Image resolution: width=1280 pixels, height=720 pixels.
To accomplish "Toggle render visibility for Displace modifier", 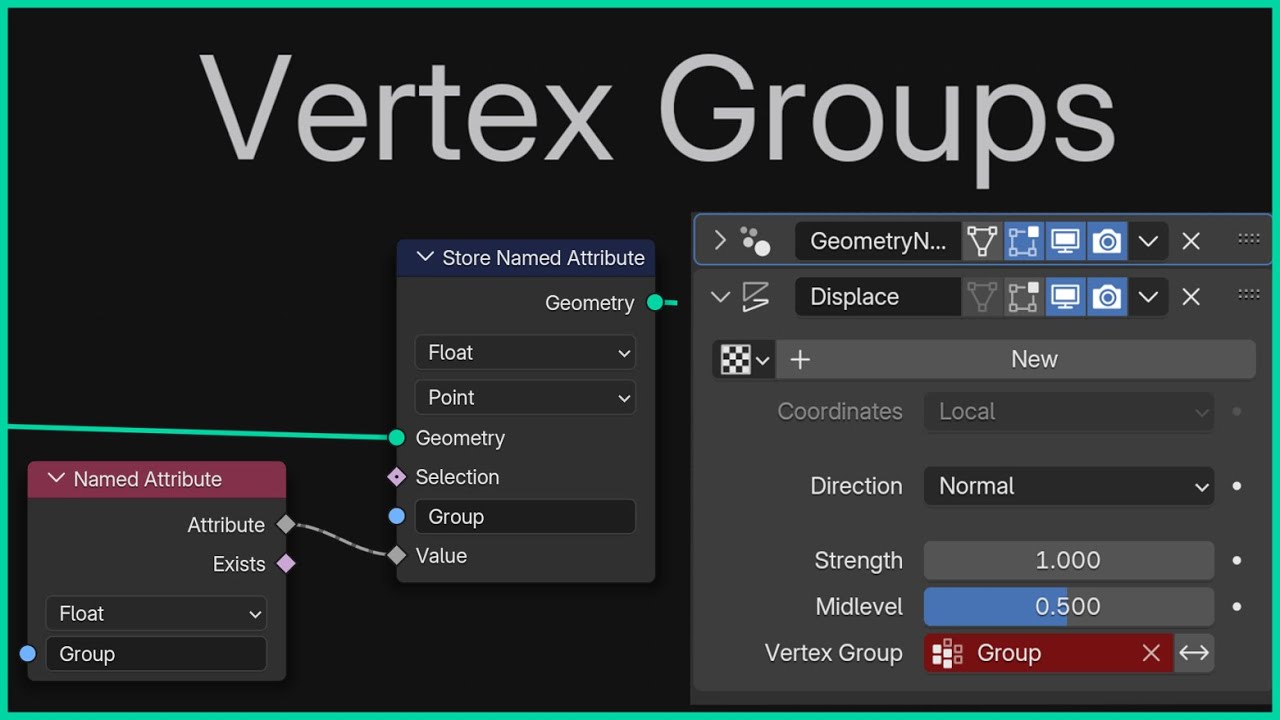I will (x=1106, y=297).
